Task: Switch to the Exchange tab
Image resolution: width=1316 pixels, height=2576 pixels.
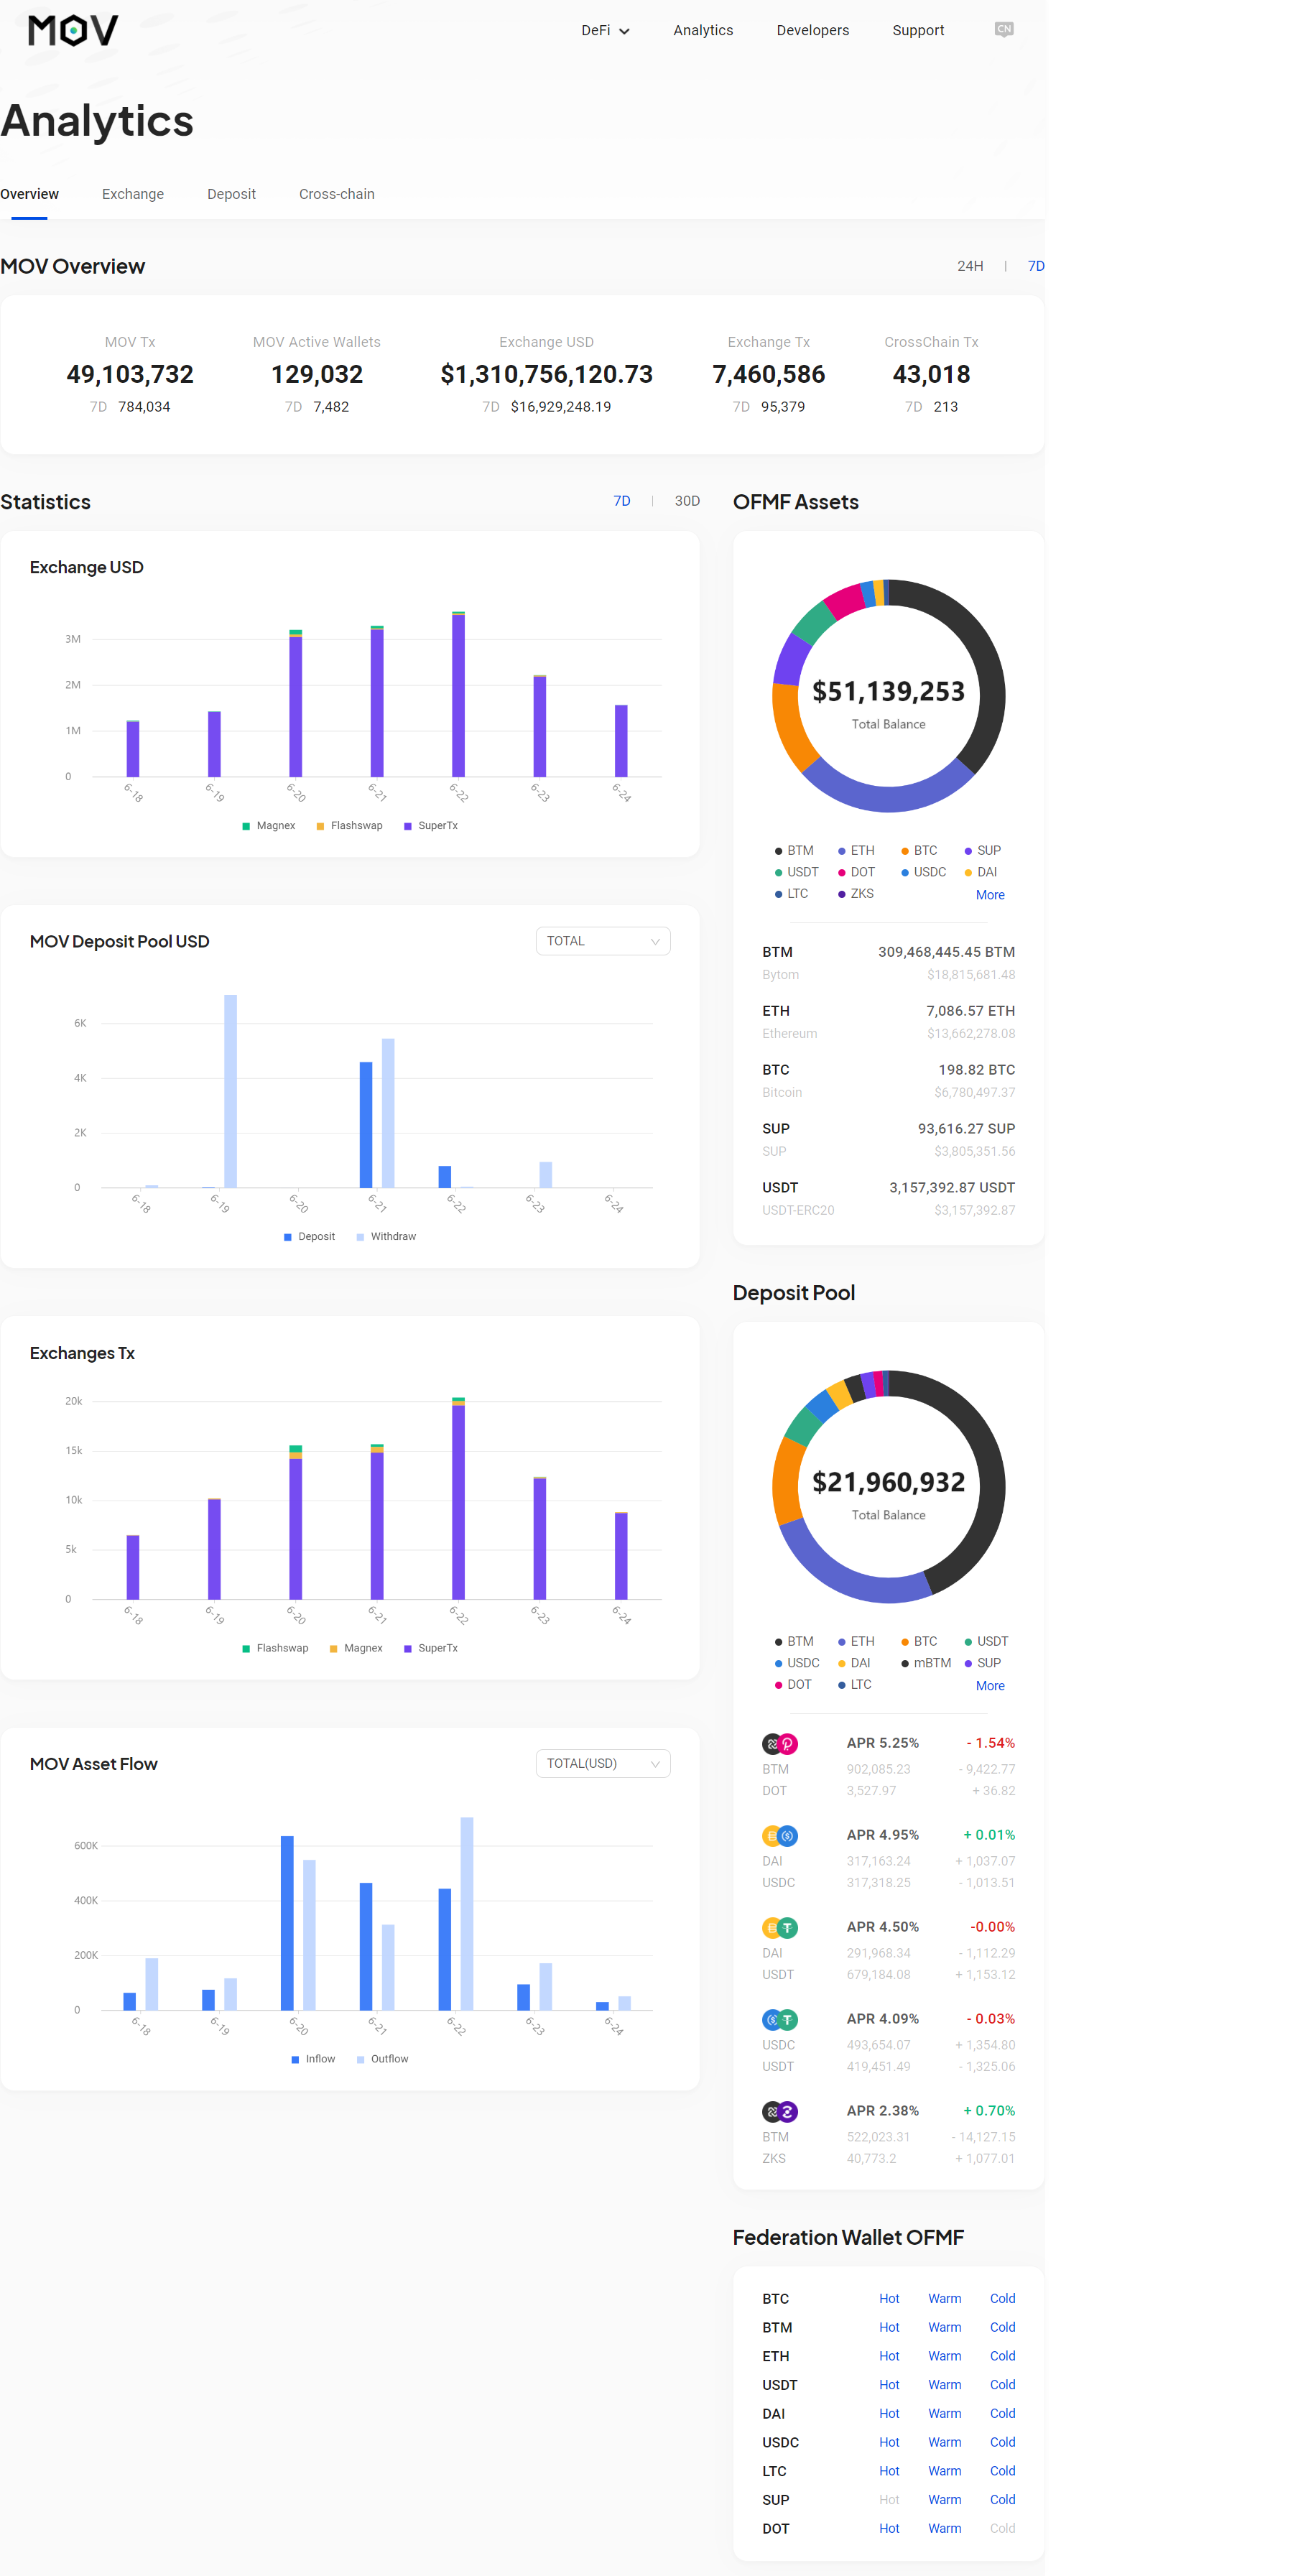Action: pyautogui.click(x=133, y=193)
